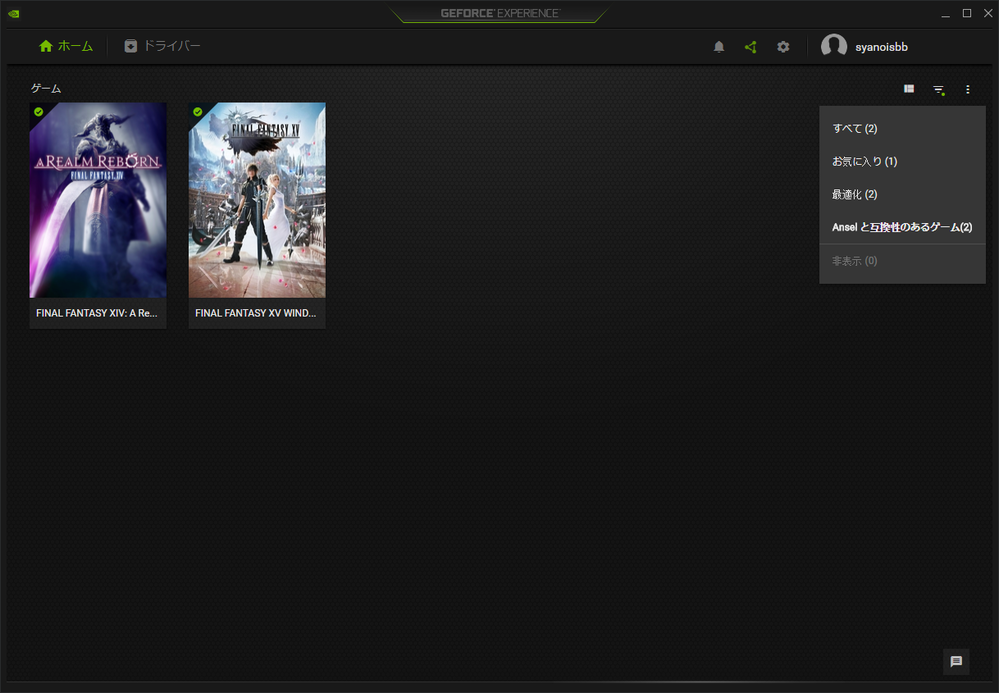The width and height of the screenshot is (999, 693).
Task: Click optimized checkmark badge on FINAL FANTASY XIV
Action: click(x=39, y=112)
